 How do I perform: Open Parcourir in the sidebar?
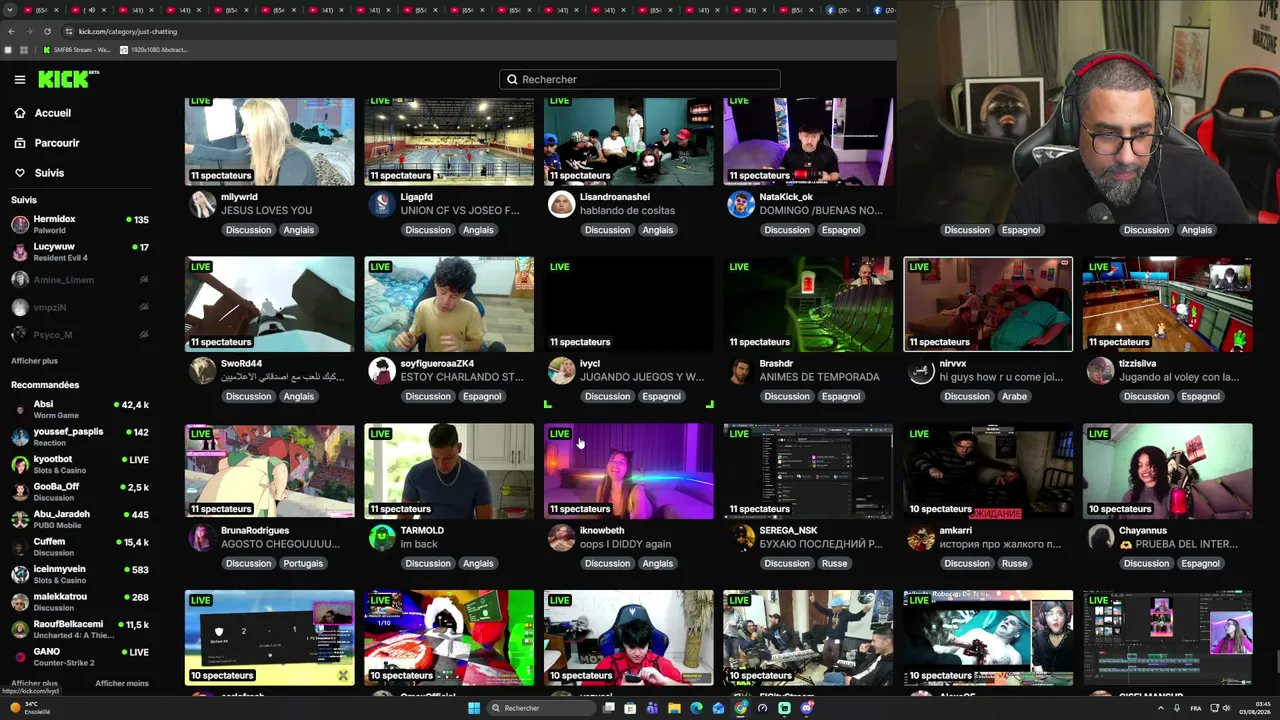(47, 143)
